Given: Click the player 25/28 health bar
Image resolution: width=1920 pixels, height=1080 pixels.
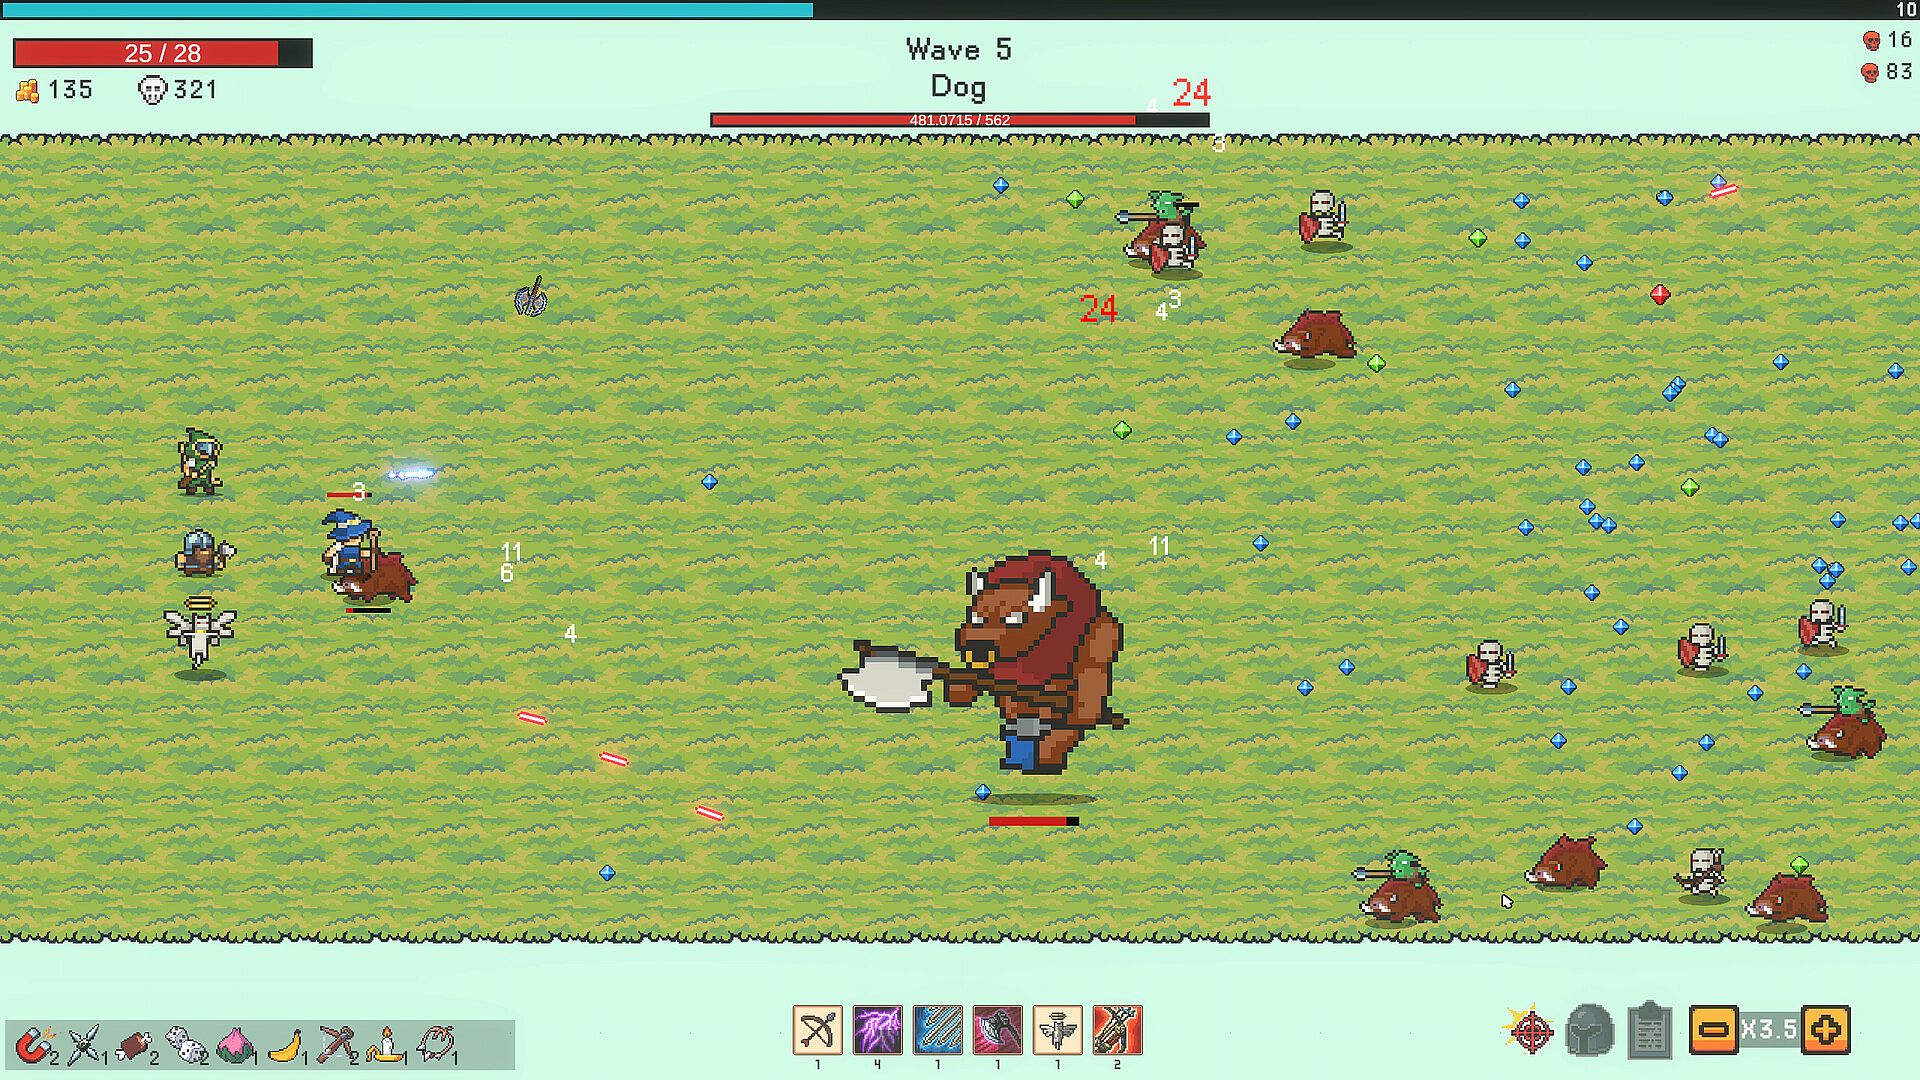Looking at the screenshot, I should 162,53.
